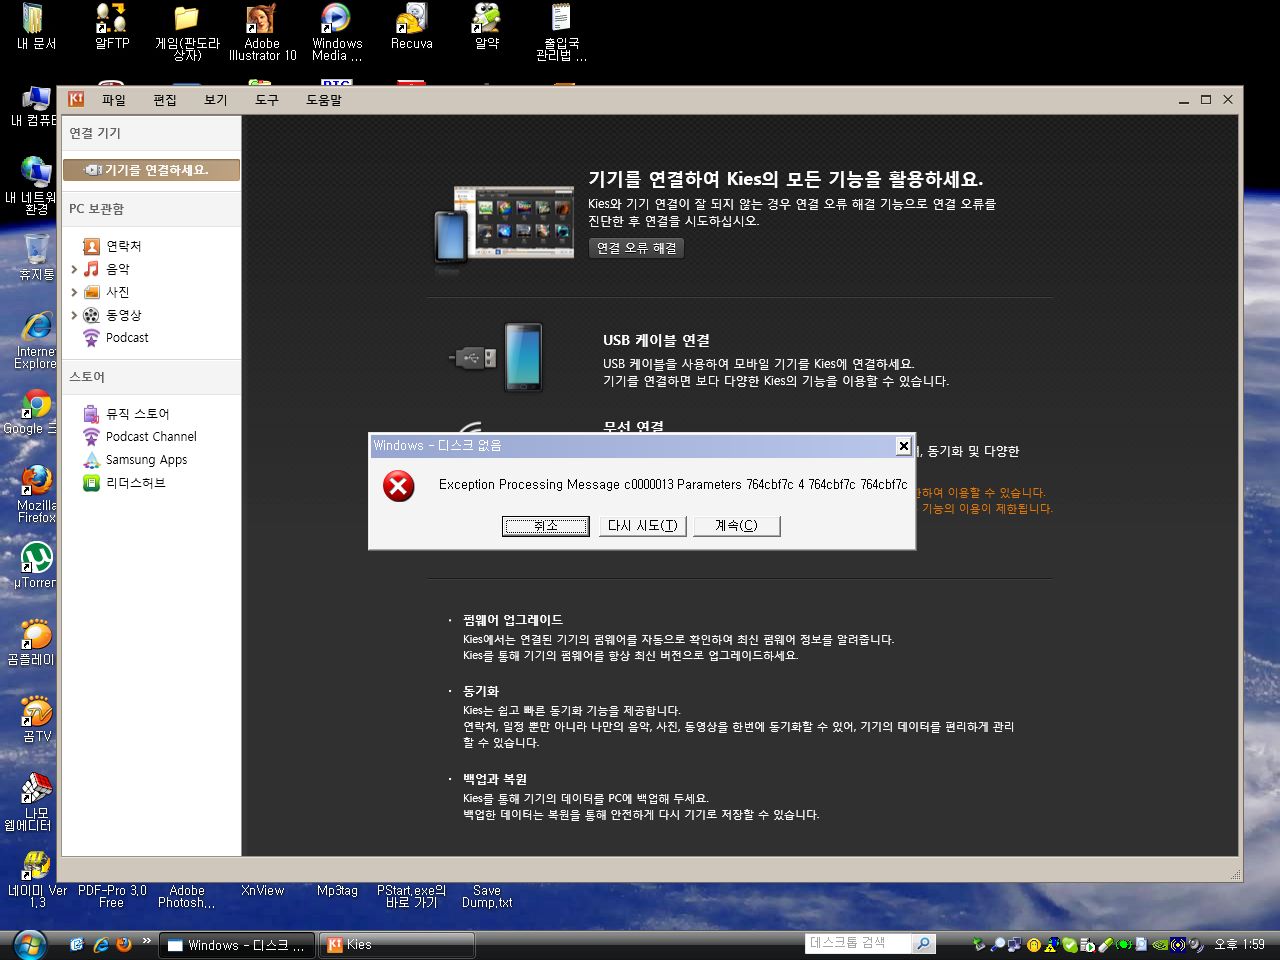Open 곰TV desktop icon
This screenshot has width=1280, height=960.
coord(36,718)
